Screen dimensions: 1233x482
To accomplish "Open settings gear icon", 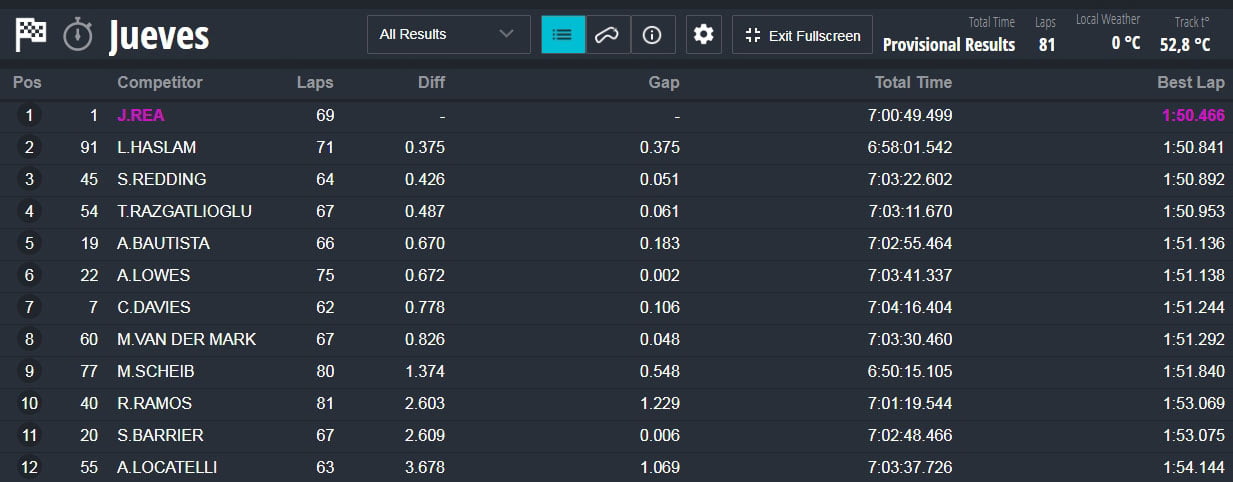I will [703, 35].
